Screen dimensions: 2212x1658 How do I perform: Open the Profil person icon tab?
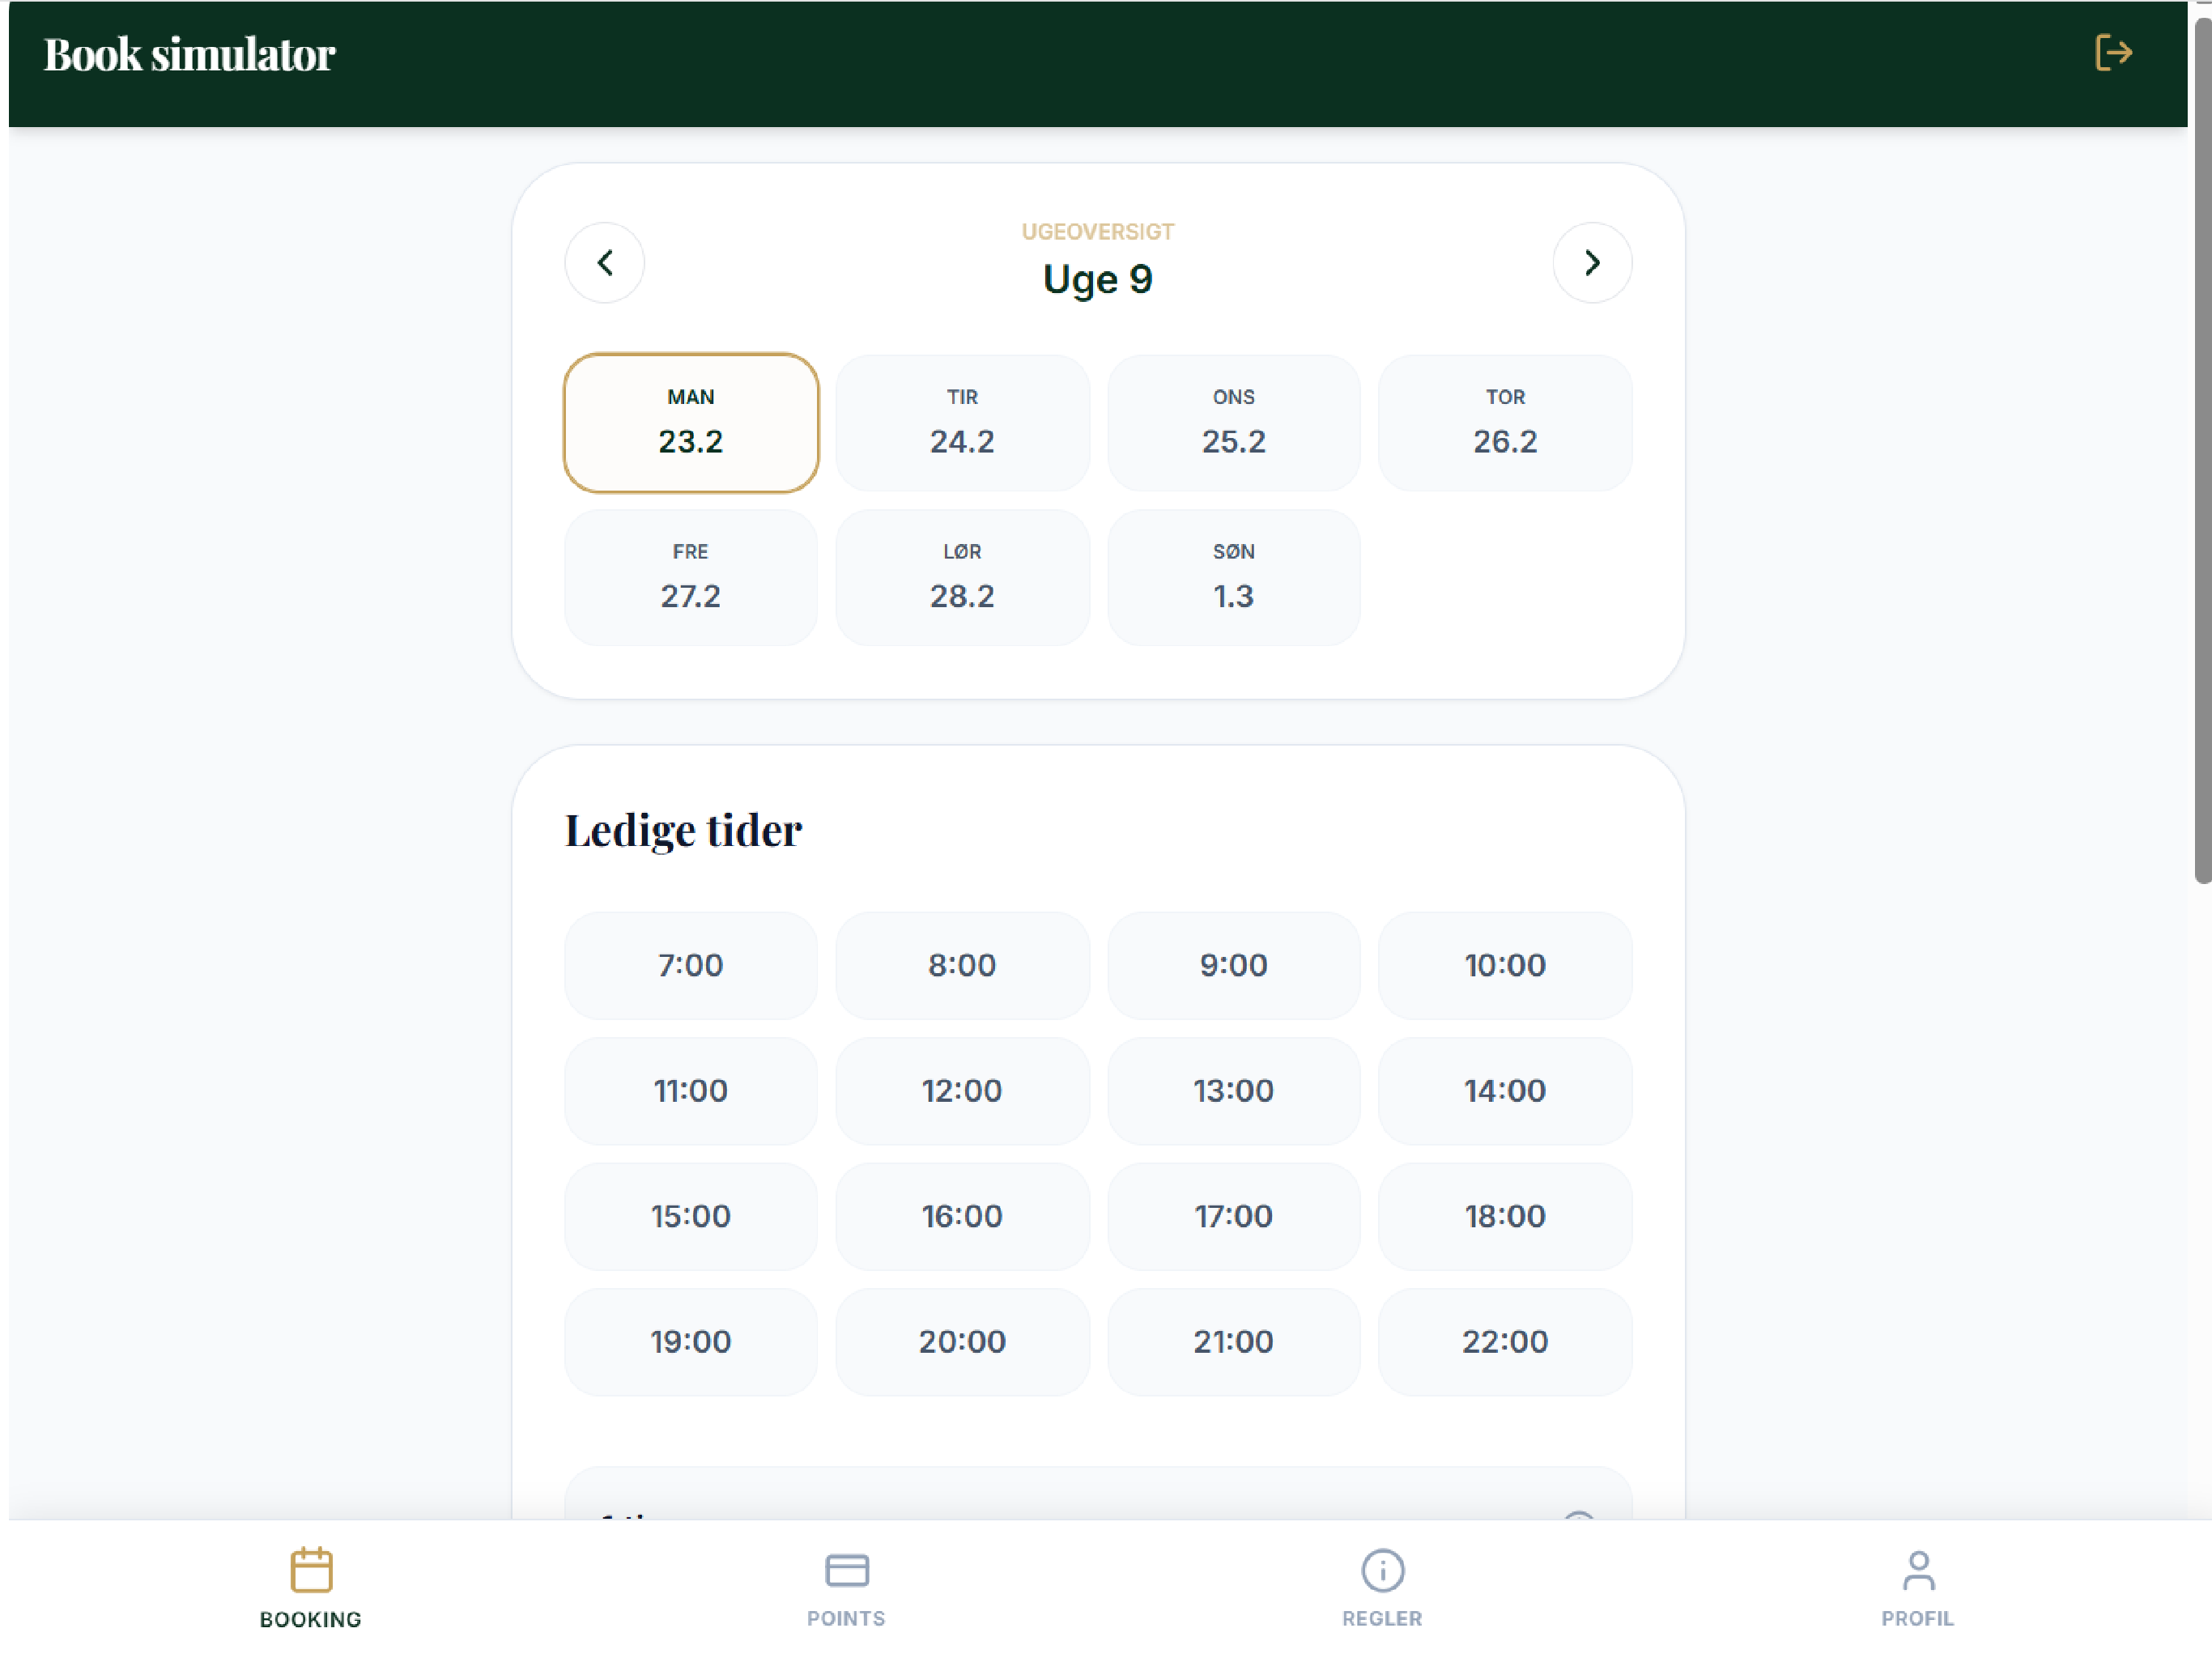(1917, 1588)
